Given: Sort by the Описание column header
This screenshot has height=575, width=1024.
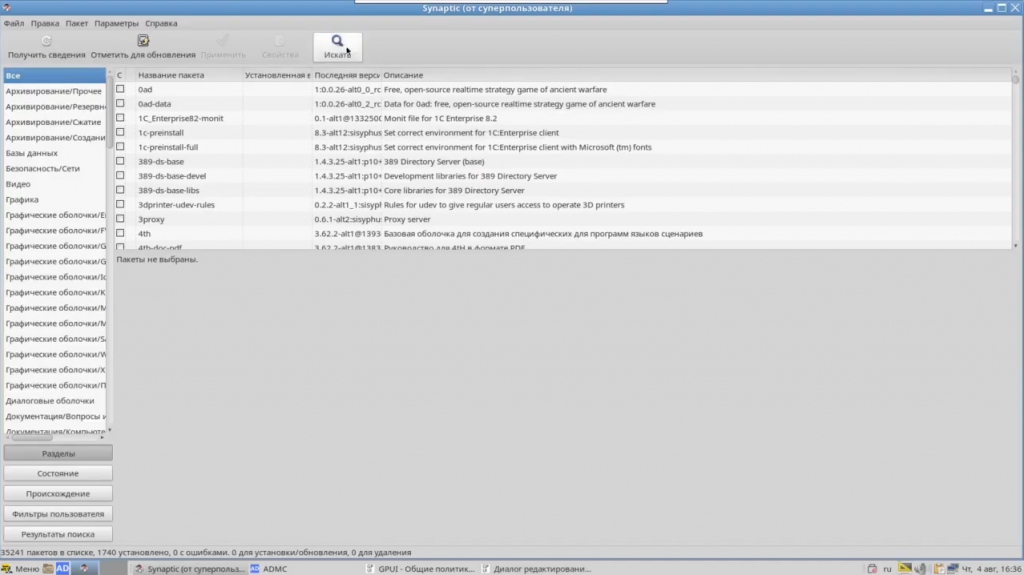Looking at the screenshot, I should [696, 75].
